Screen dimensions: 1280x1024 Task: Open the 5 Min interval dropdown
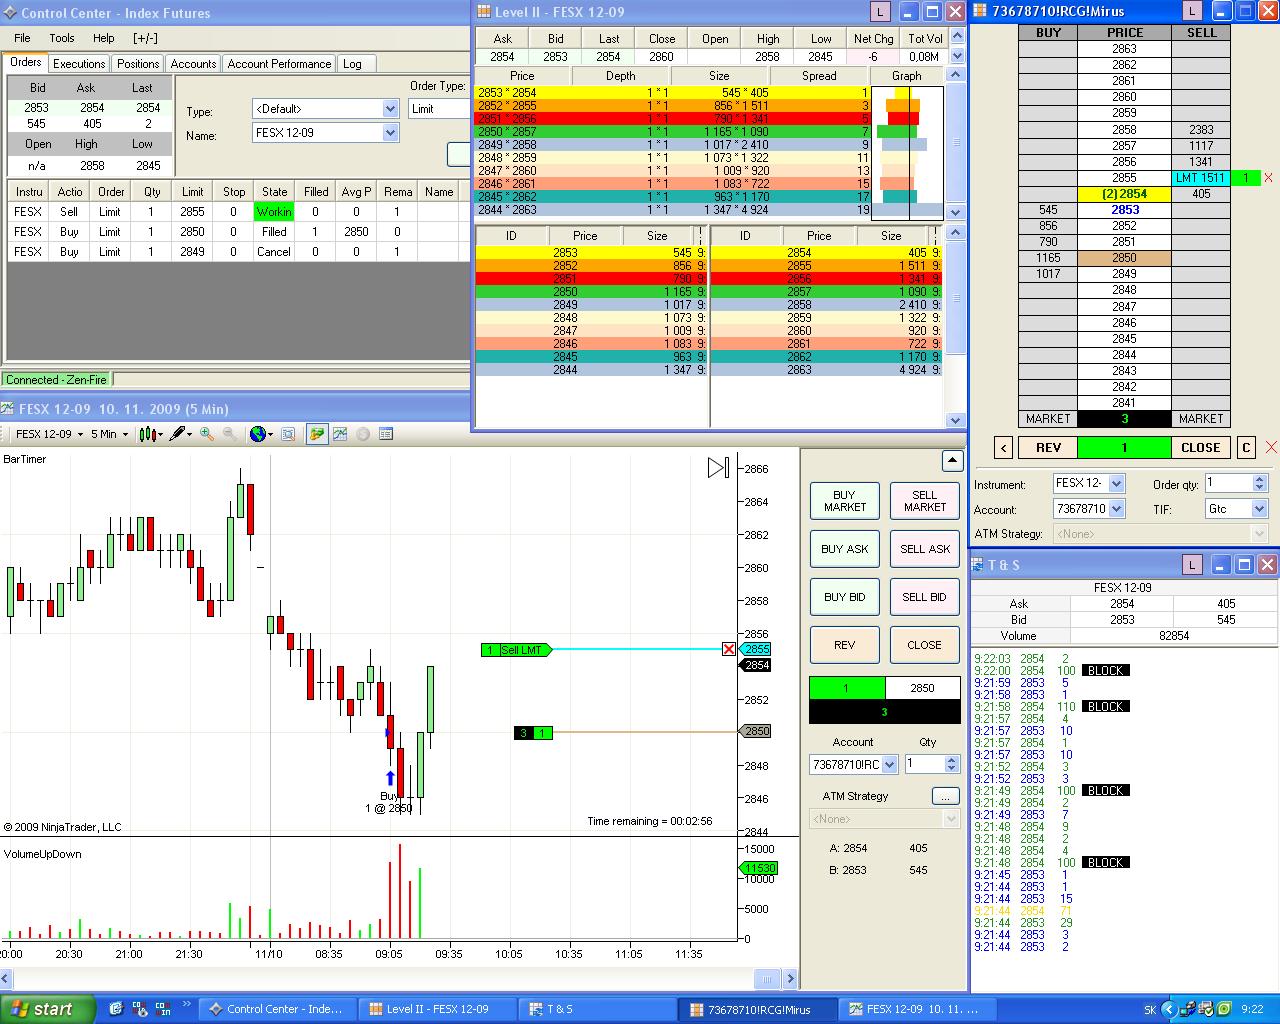109,434
